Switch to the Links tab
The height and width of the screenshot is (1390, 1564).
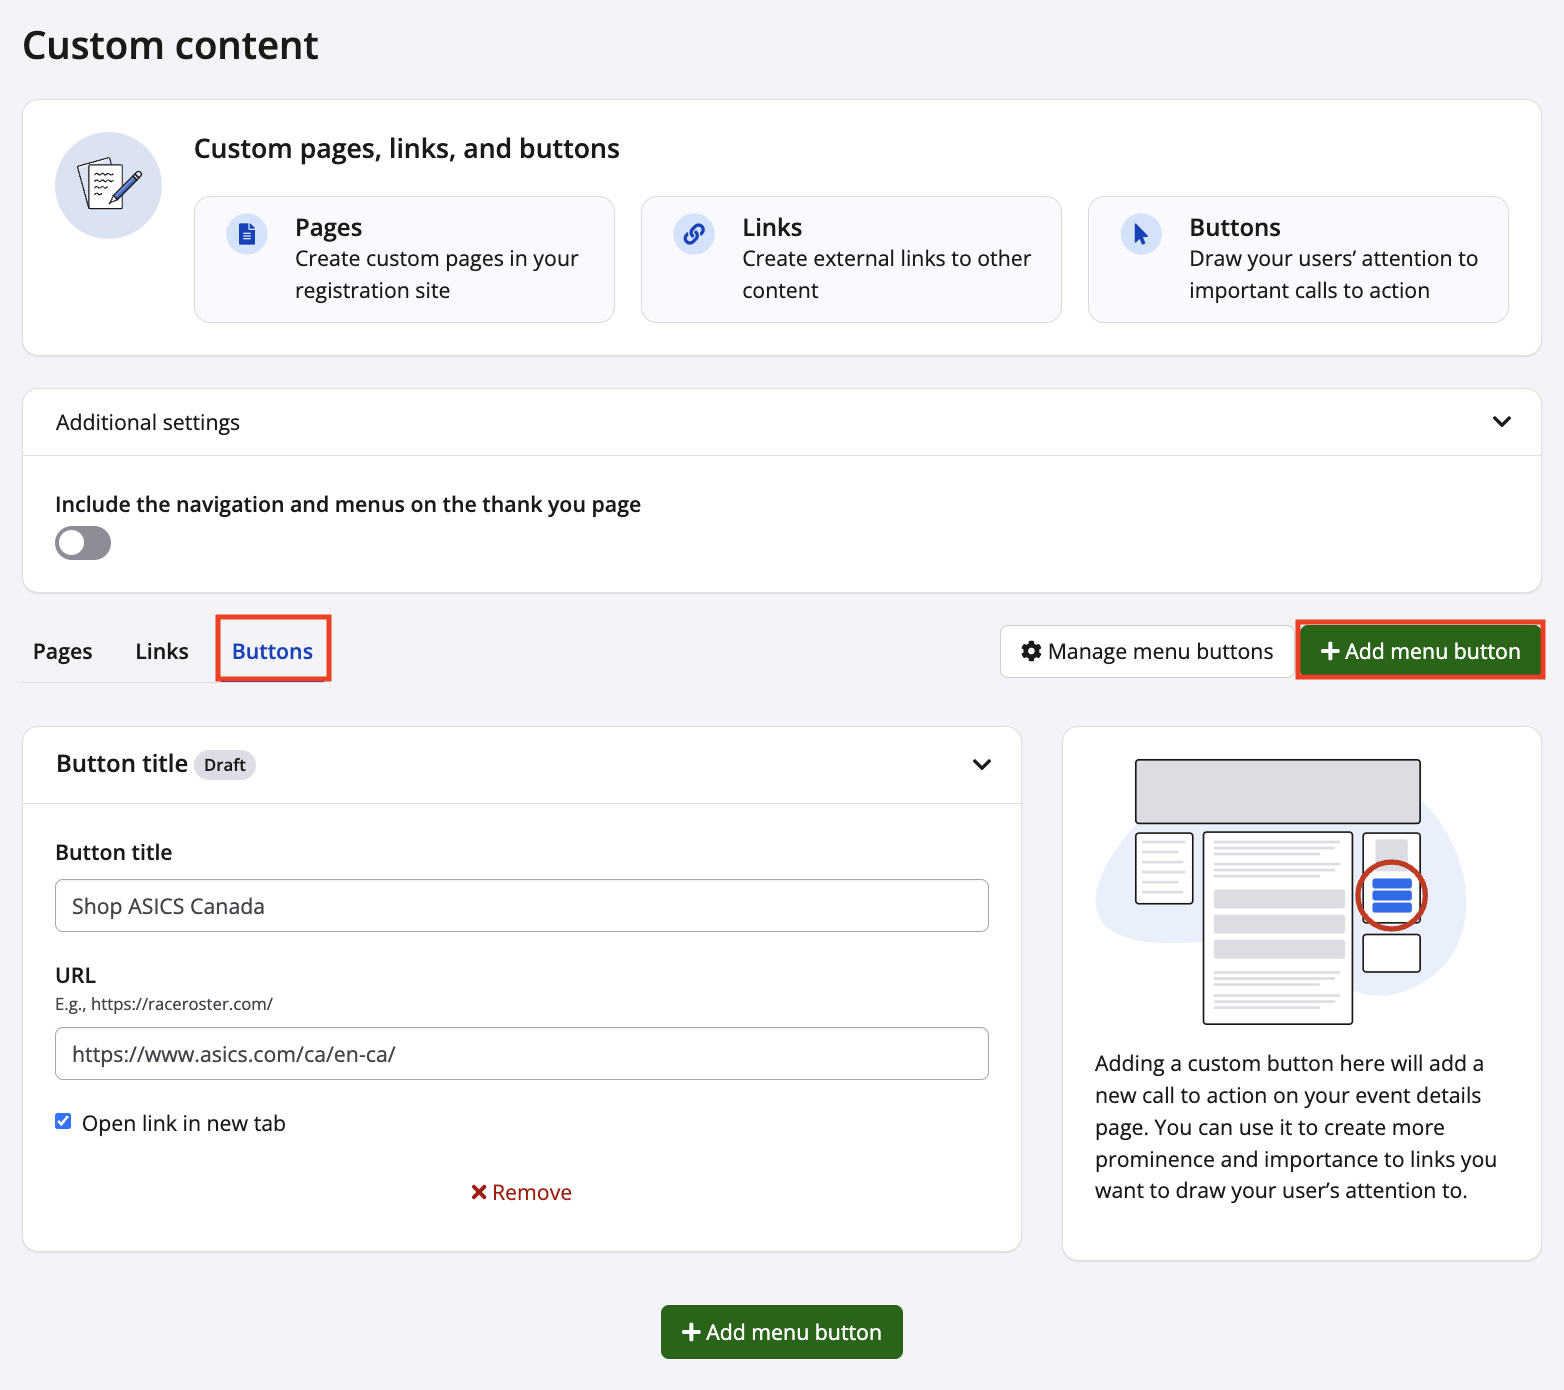(x=162, y=652)
